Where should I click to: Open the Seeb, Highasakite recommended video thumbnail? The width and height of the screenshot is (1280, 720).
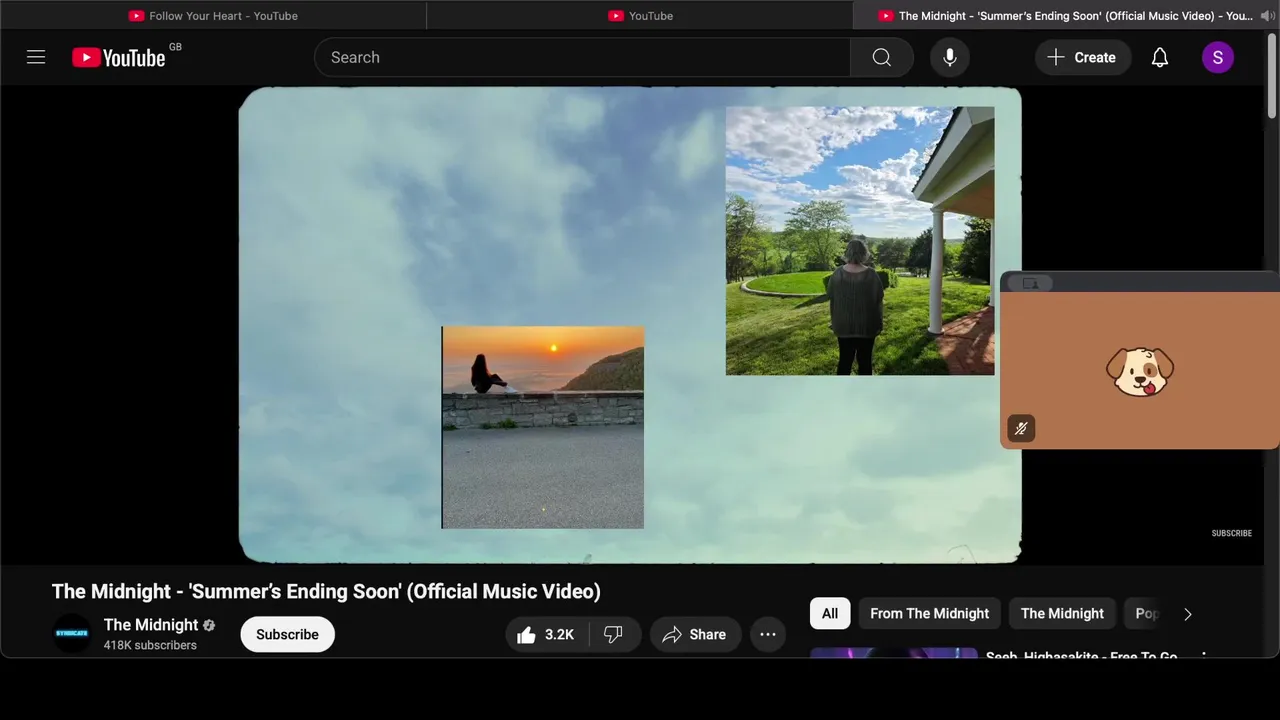coord(894,653)
